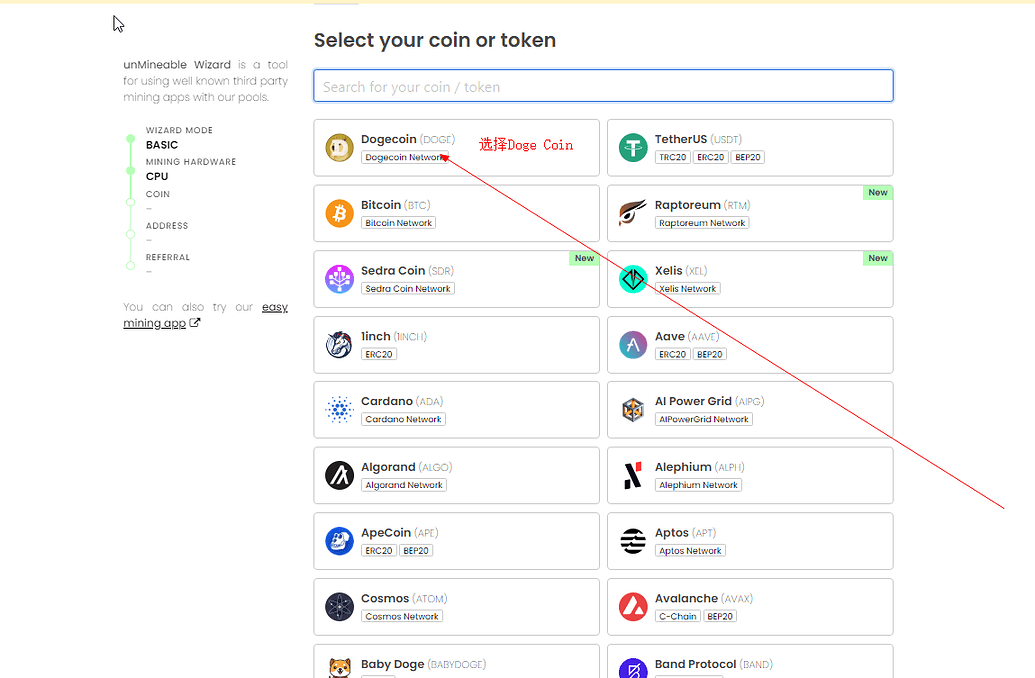Click the Cosmos atom icon
The height and width of the screenshot is (678, 1035).
[339, 606]
